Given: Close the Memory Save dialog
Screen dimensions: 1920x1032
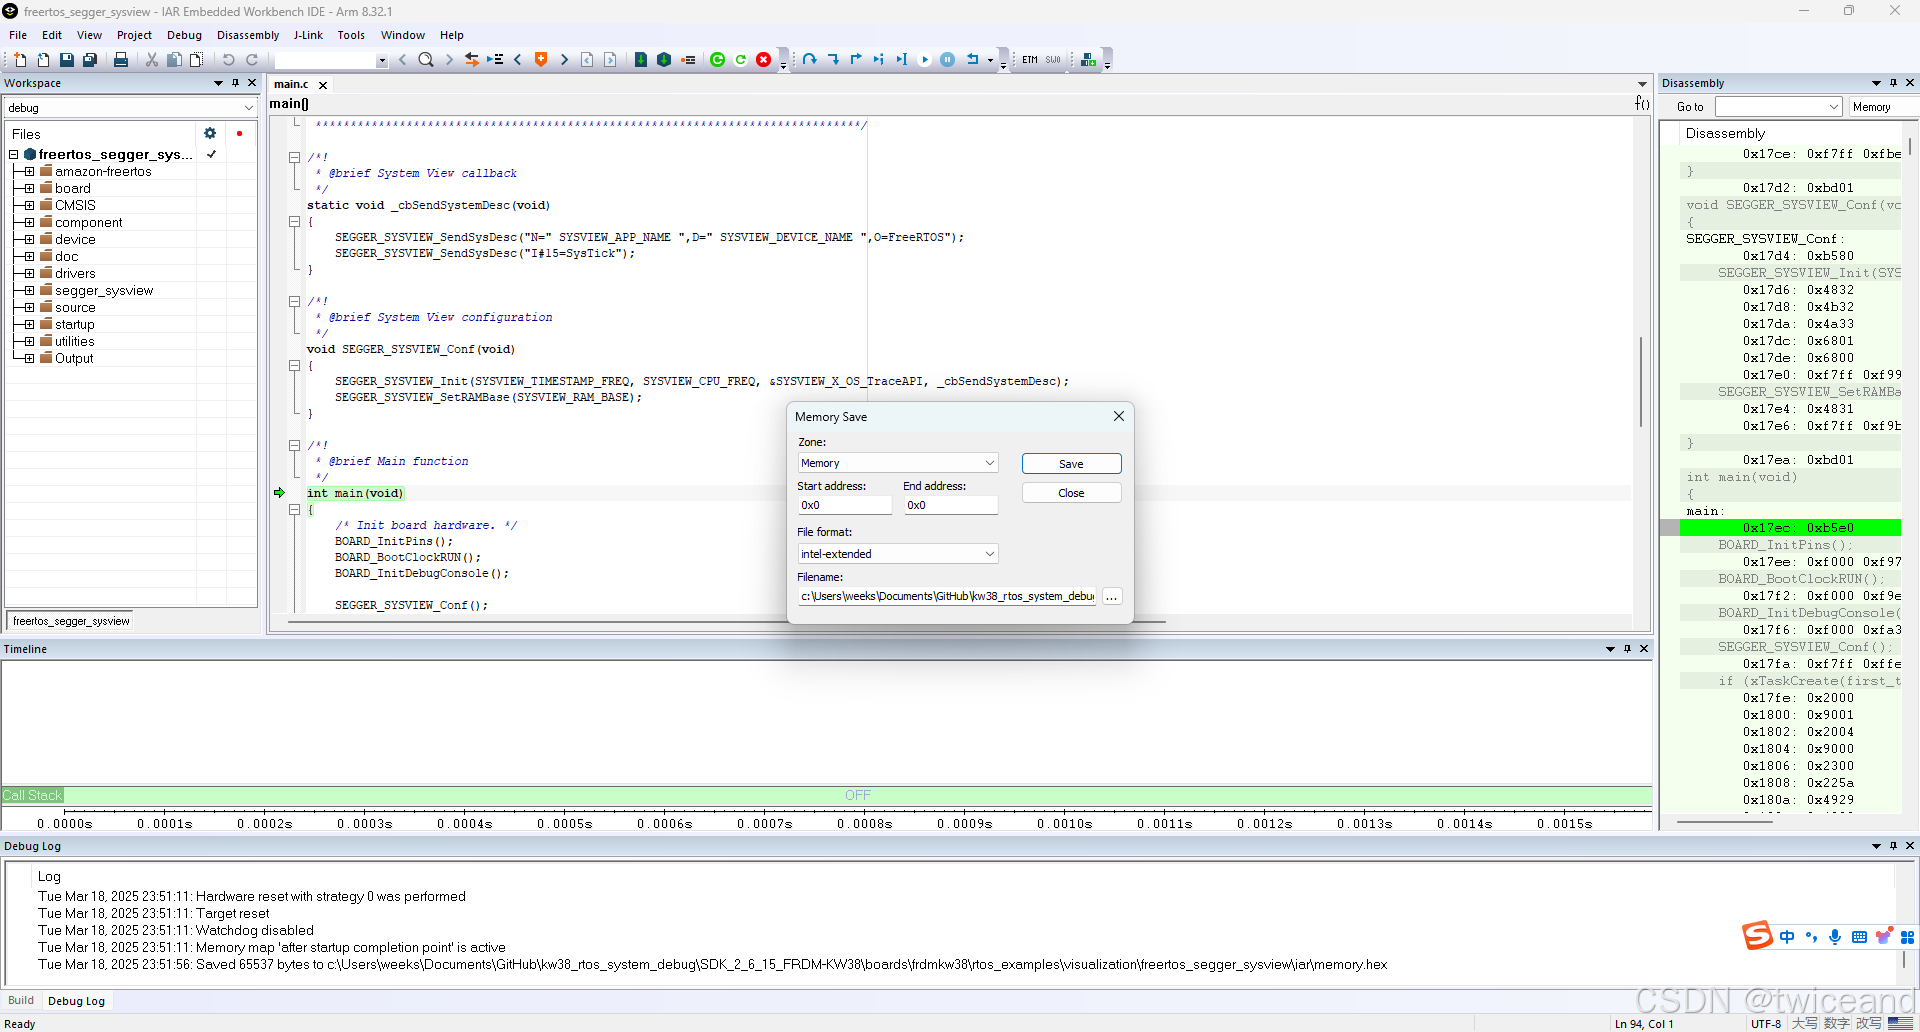Looking at the screenshot, I should [x=1119, y=416].
